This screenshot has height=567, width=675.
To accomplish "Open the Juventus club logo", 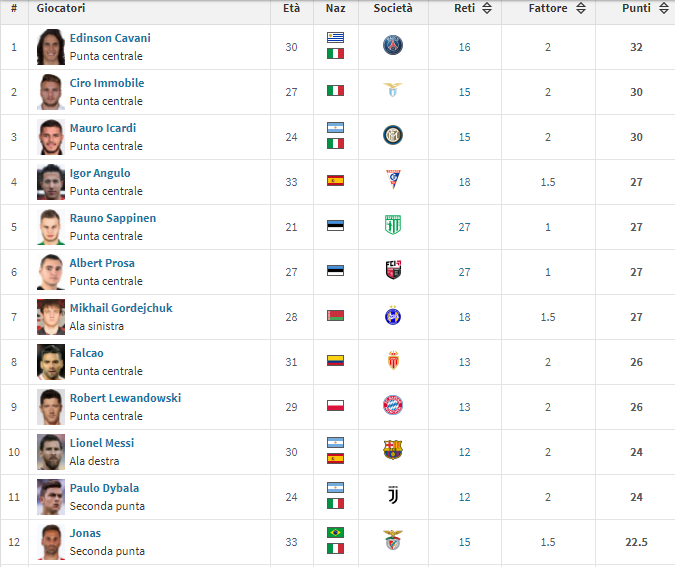I will (393, 495).
